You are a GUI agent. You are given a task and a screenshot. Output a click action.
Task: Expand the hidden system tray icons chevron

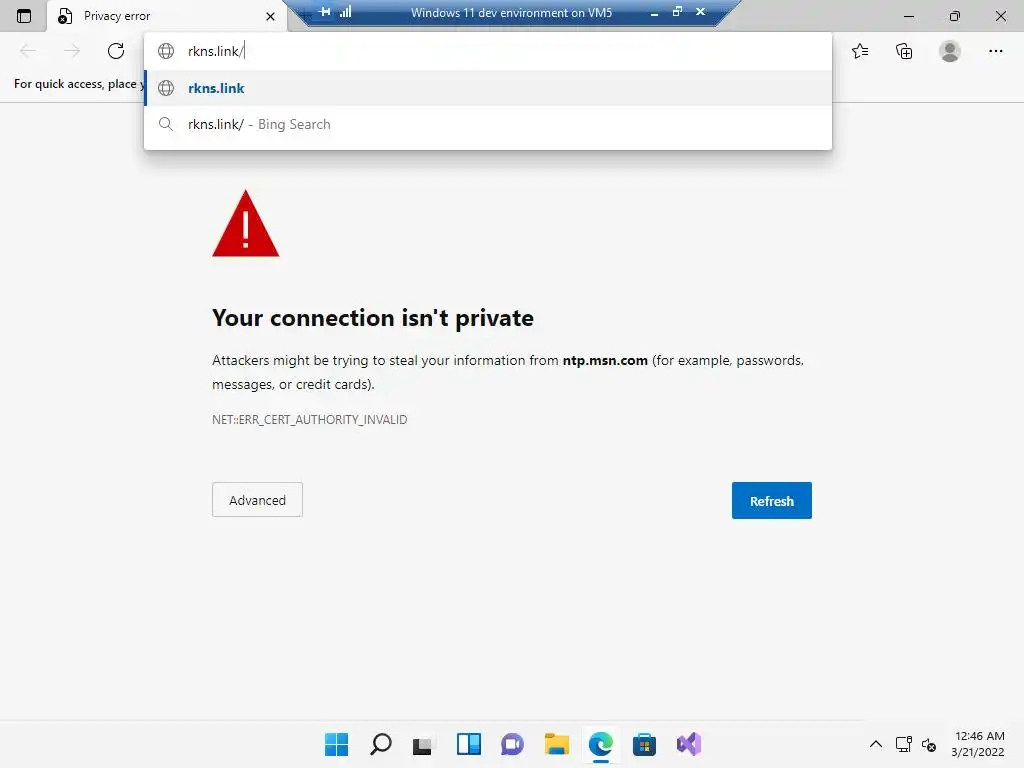point(876,744)
